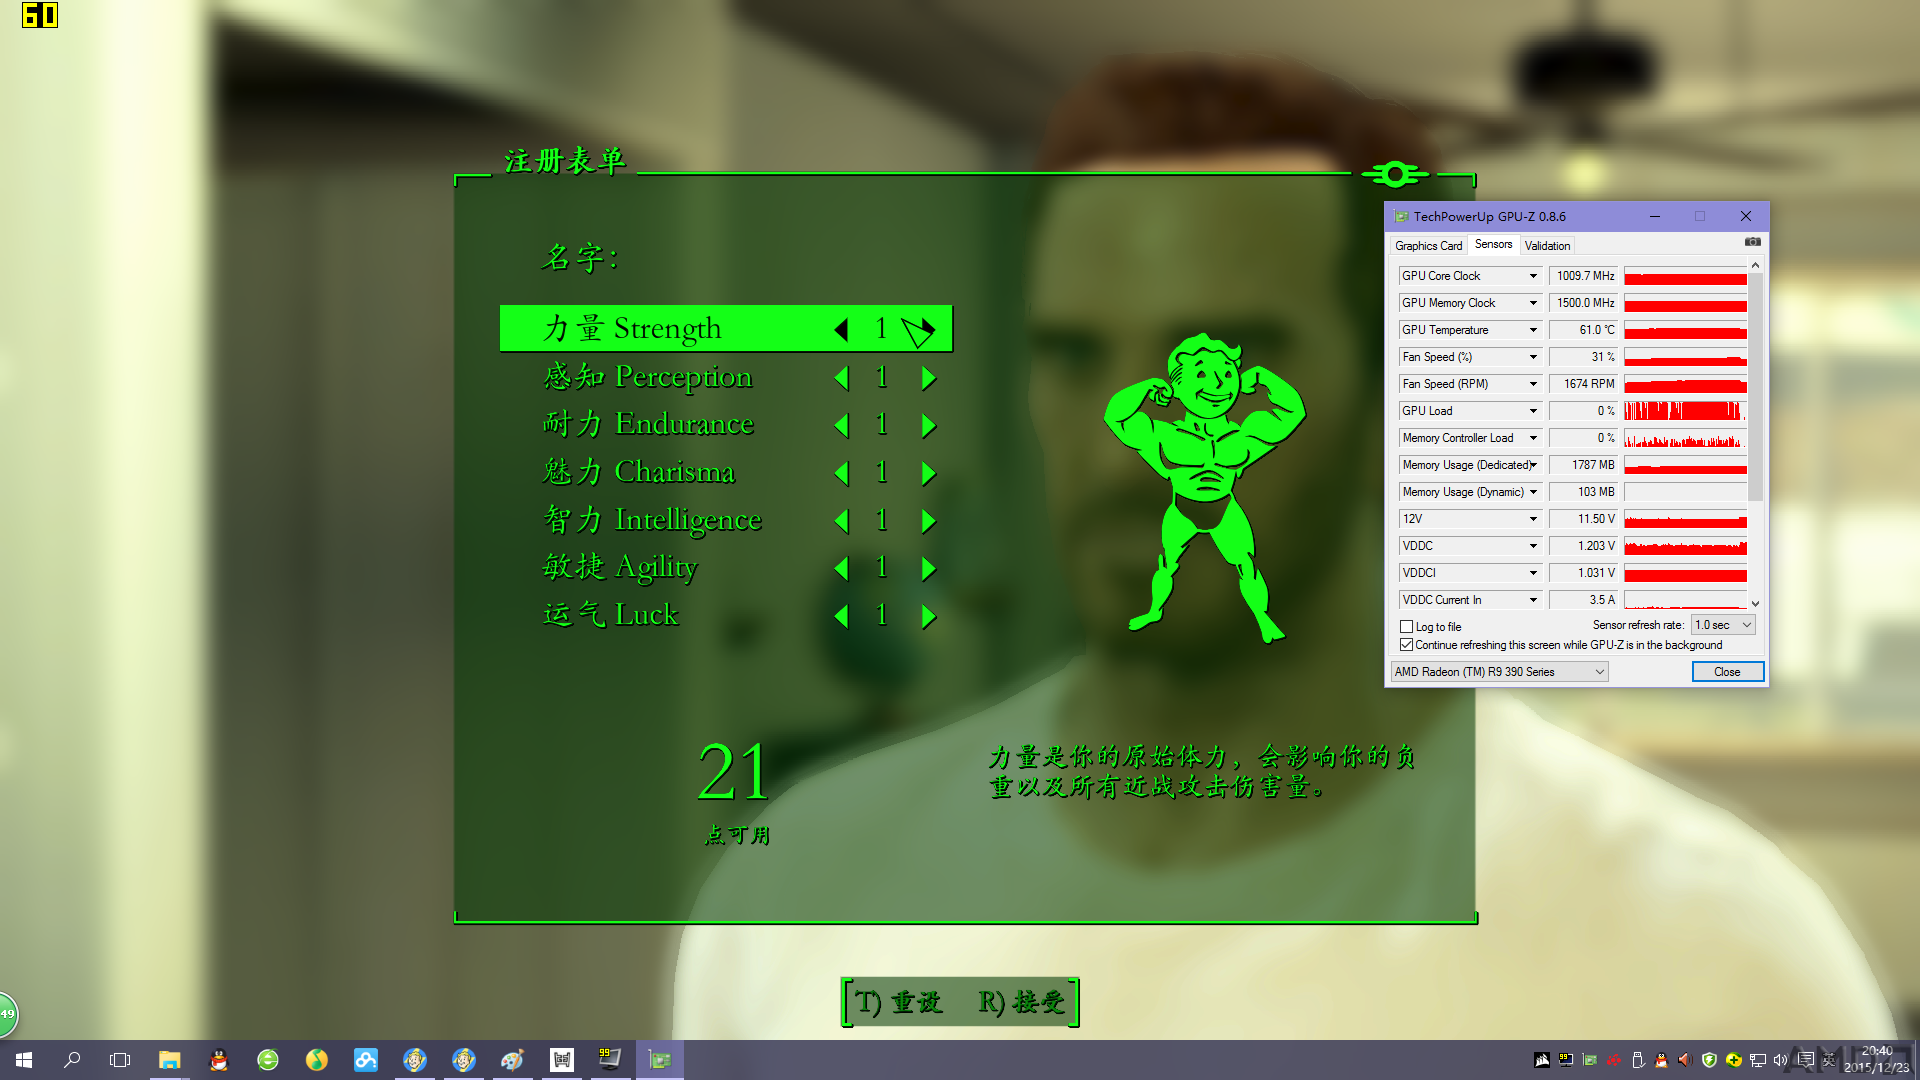Launch the green 360 browser taskbar icon

coord(267,1060)
